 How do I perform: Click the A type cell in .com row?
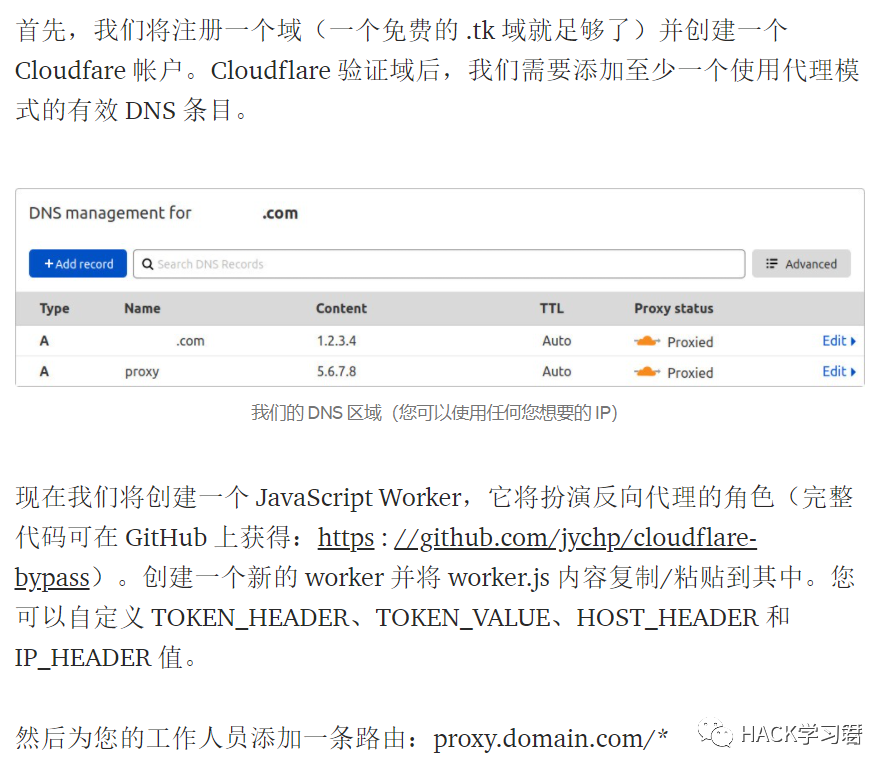pyautogui.click(x=44, y=341)
